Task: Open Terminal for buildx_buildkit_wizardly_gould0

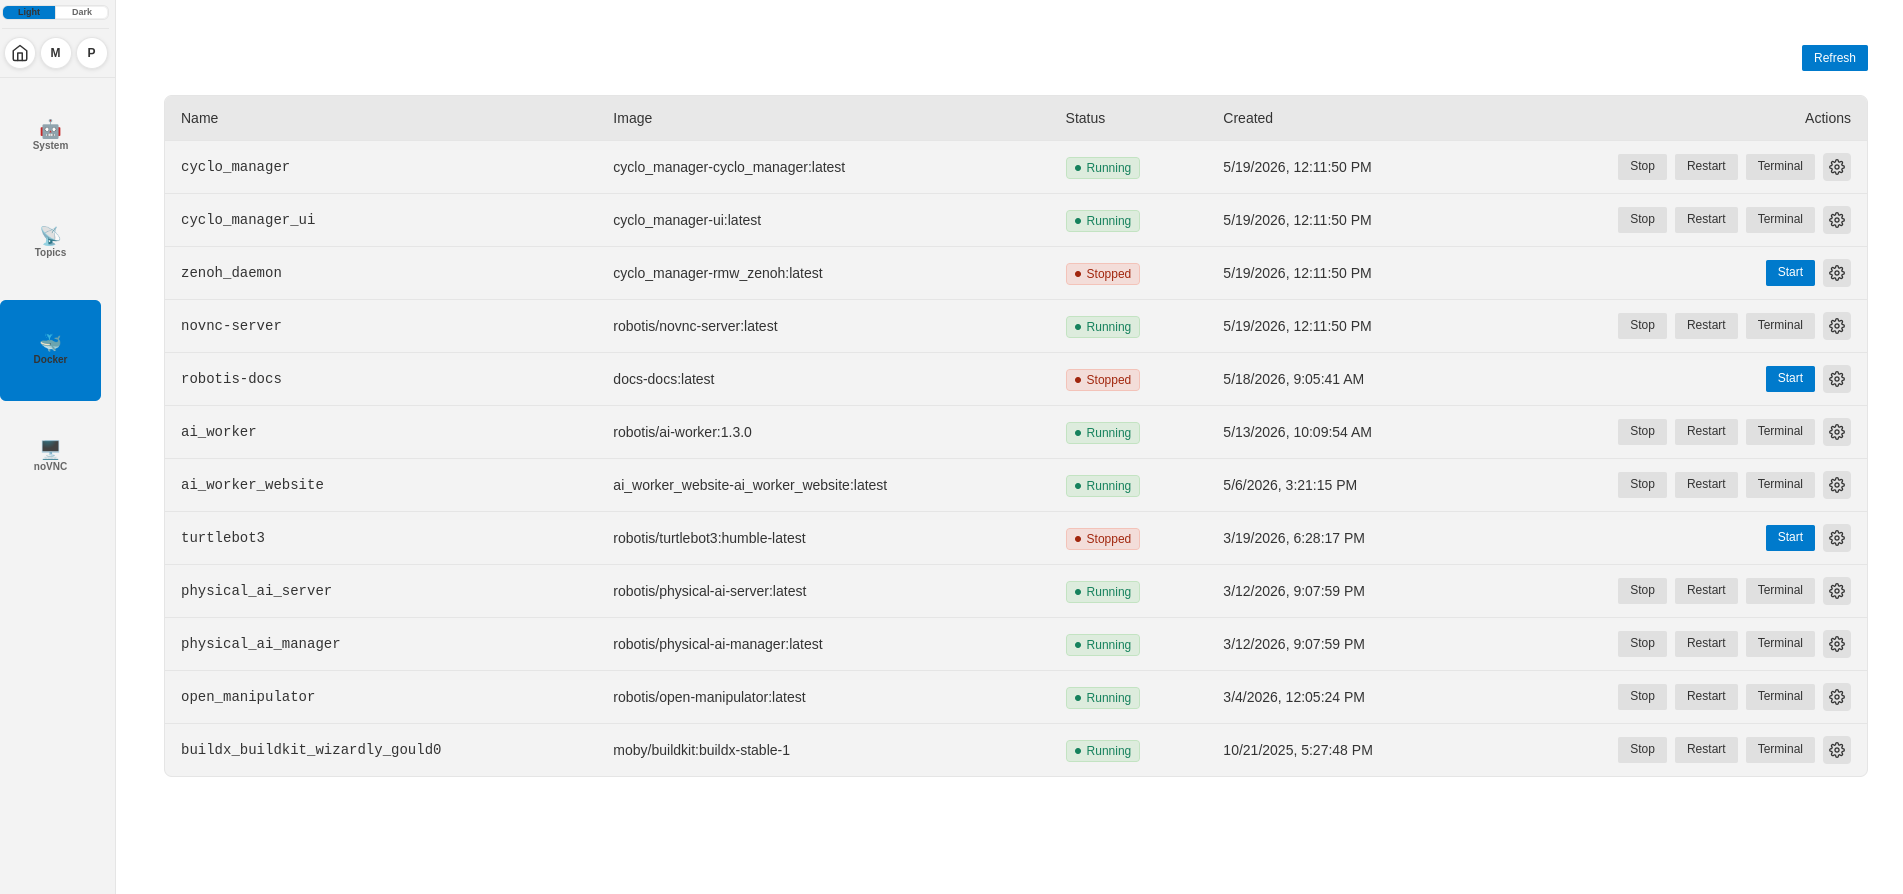Action: coord(1780,750)
